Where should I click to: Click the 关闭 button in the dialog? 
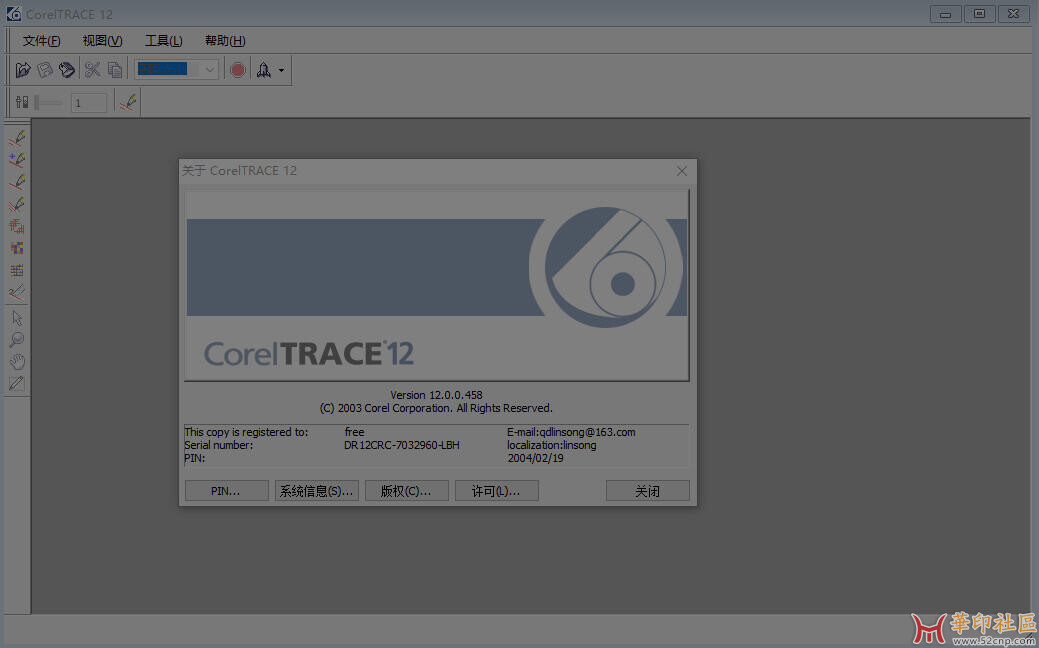647,491
